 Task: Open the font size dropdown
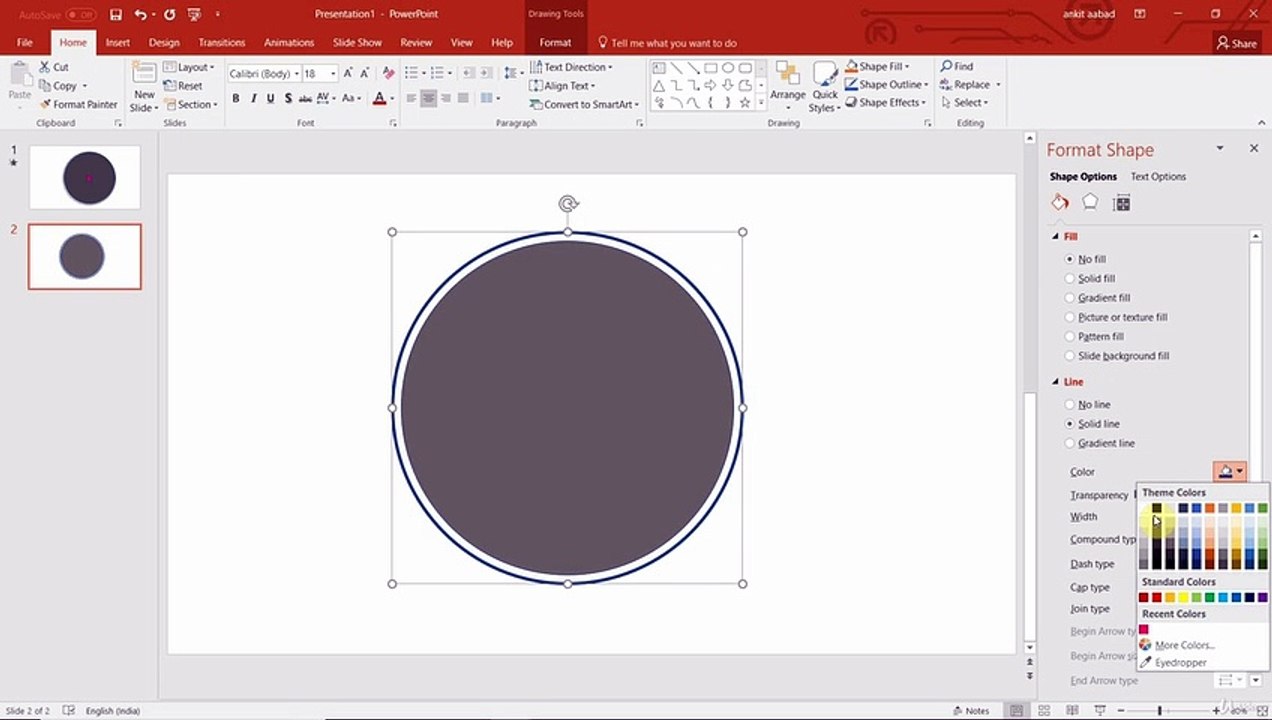click(335, 74)
